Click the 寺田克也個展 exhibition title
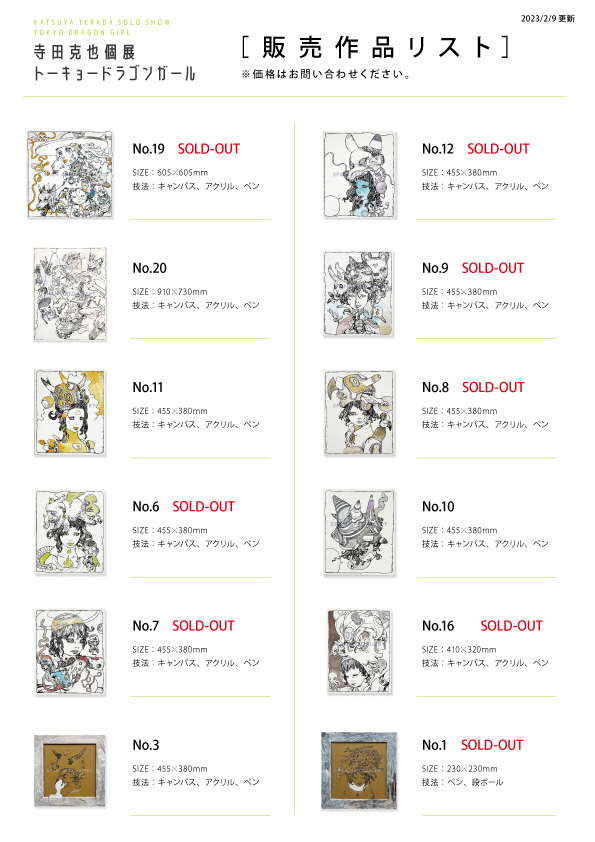The height and width of the screenshot is (842, 595). point(84,52)
